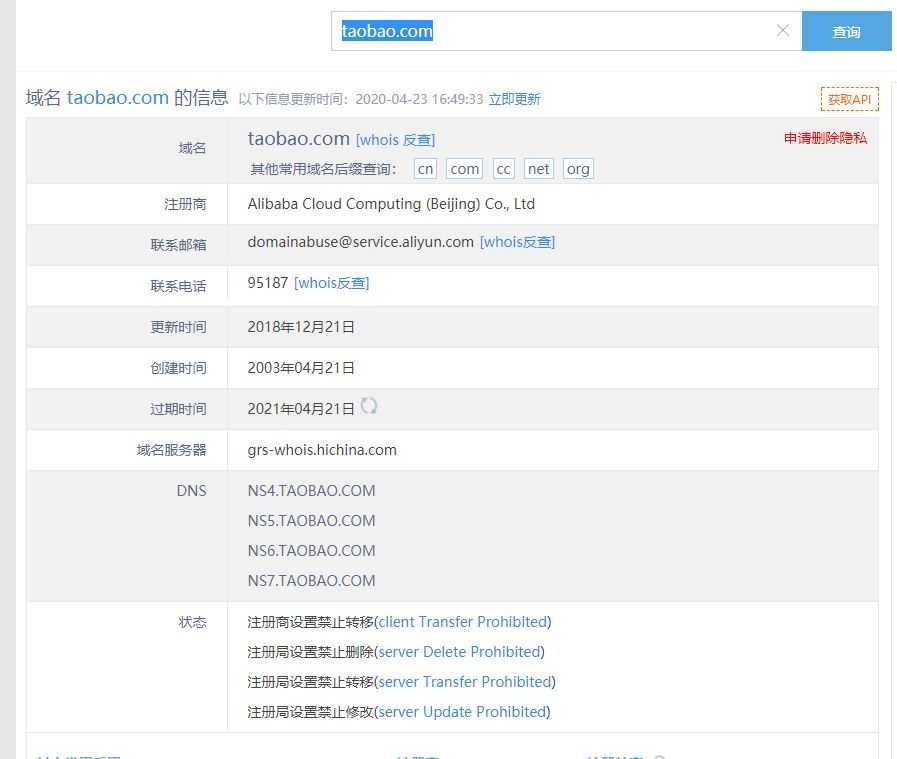The height and width of the screenshot is (759, 897).
Task: Click 申请删除隐私 link
Action: click(x=825, y=138)
